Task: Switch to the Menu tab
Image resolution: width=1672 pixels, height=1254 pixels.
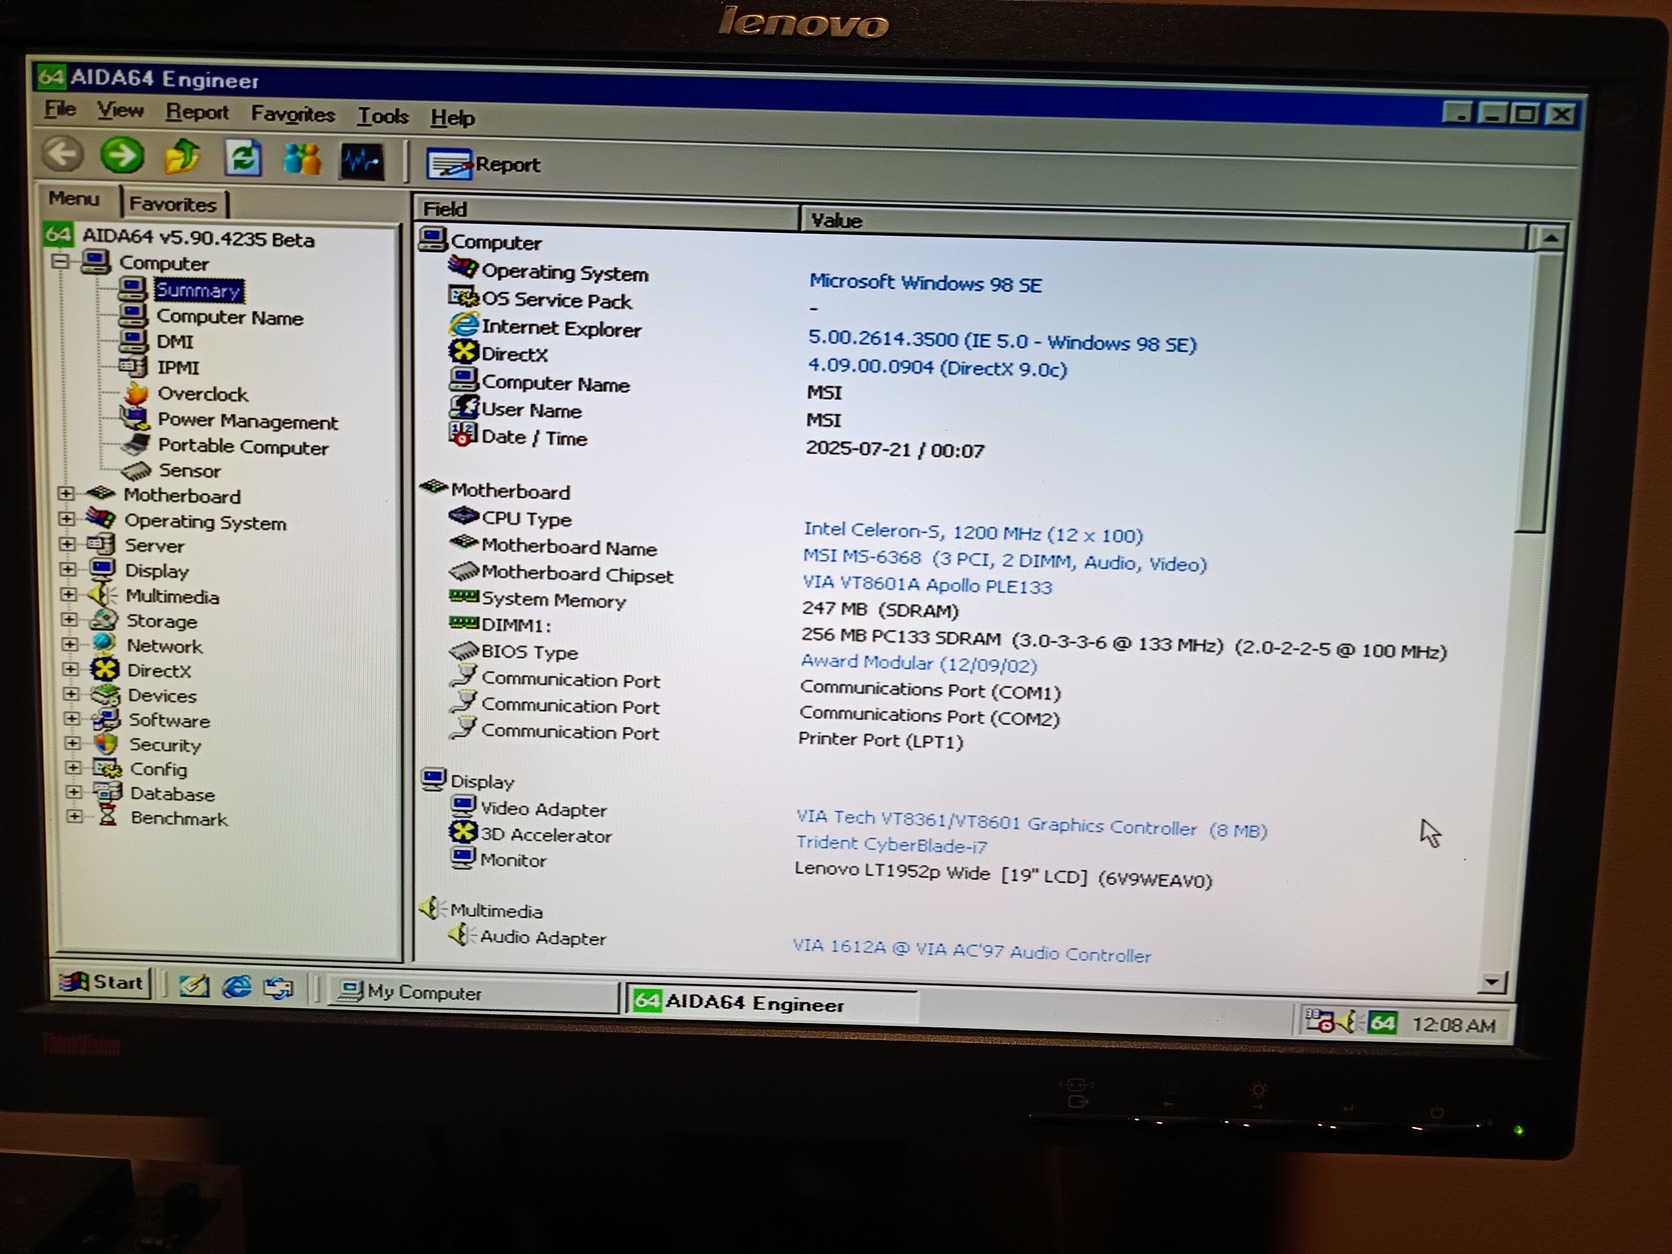Action: (74, 199)
